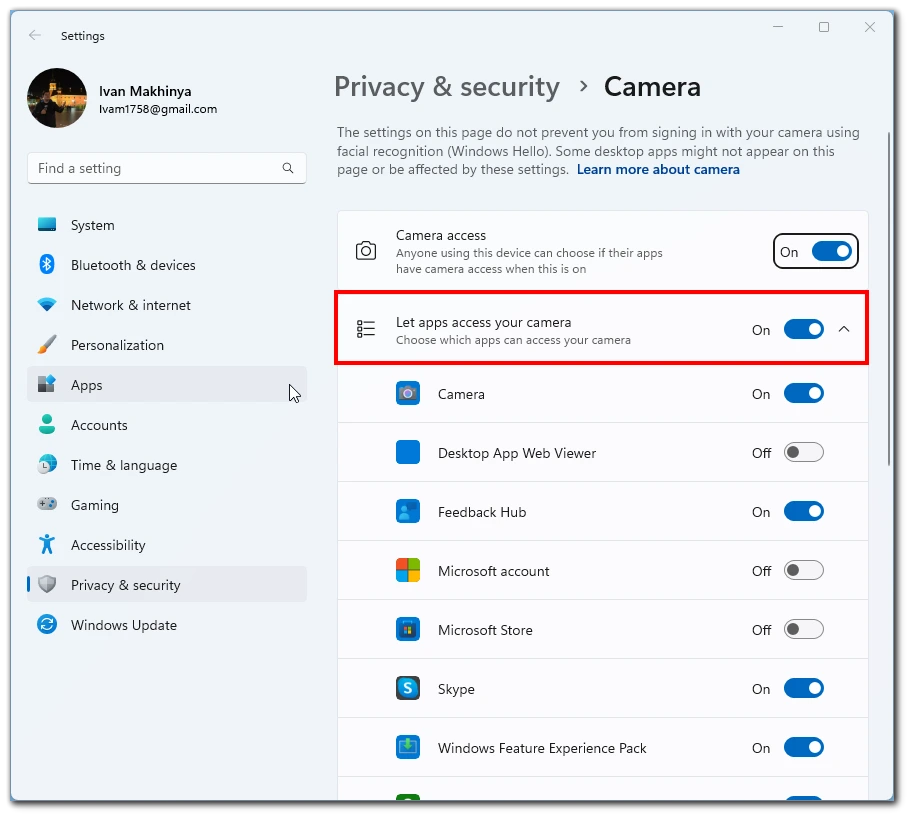Click the Gaming controller icon
The image size is (912, 819).
tap(47, 504)
